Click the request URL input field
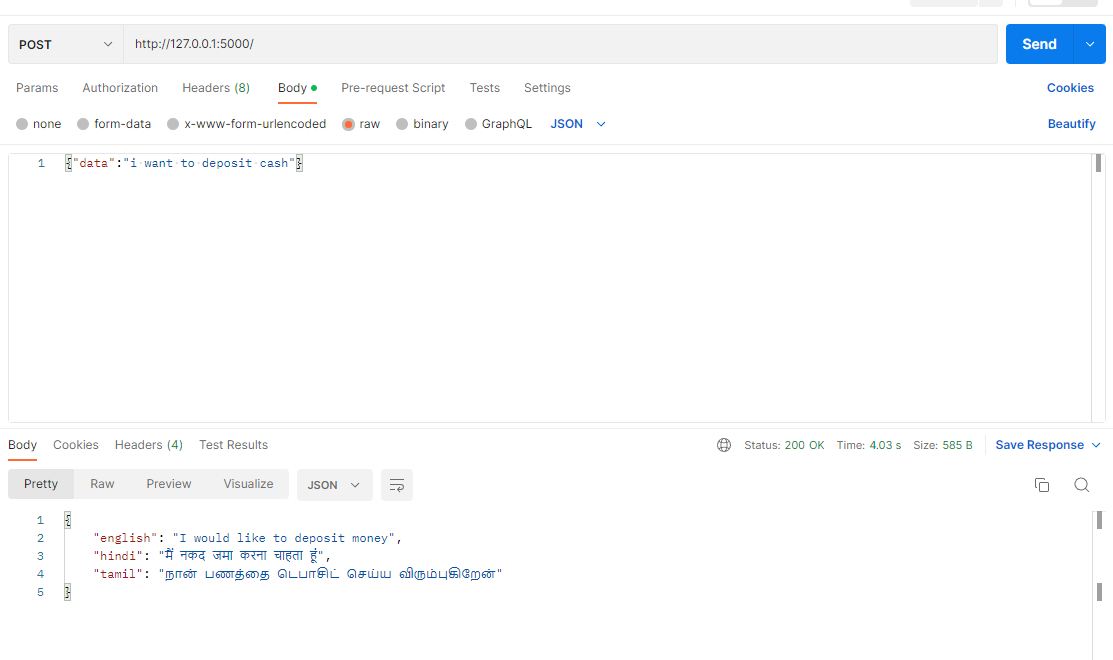 [x=400, y=44]
